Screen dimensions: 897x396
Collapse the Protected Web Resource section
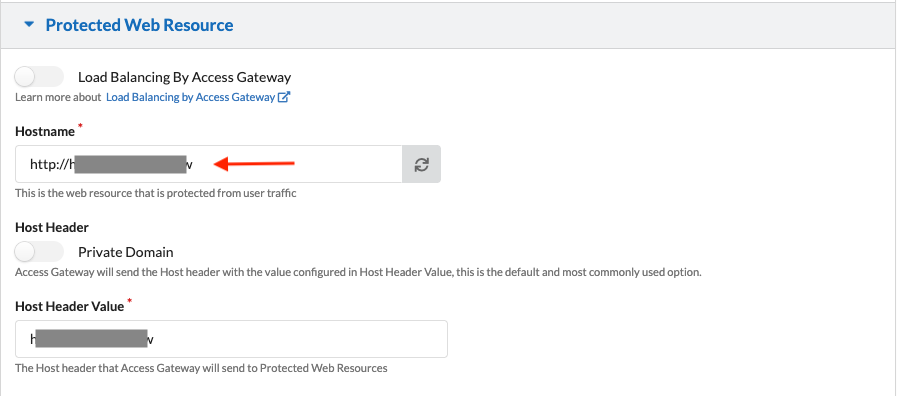(x=29, y=25)
